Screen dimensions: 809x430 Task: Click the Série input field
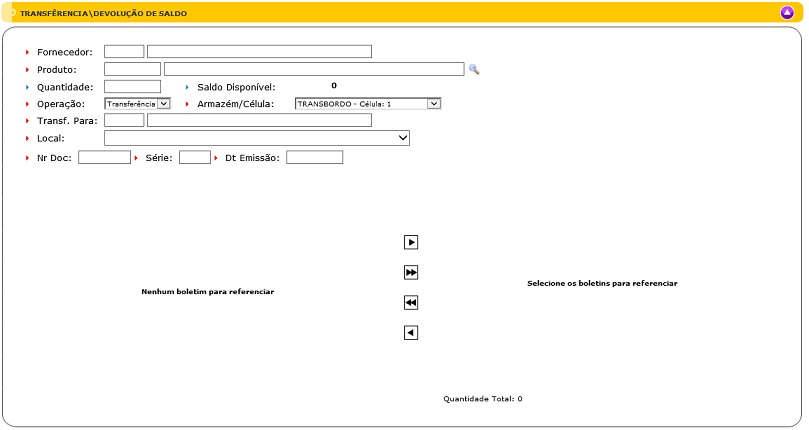(194, 157)
